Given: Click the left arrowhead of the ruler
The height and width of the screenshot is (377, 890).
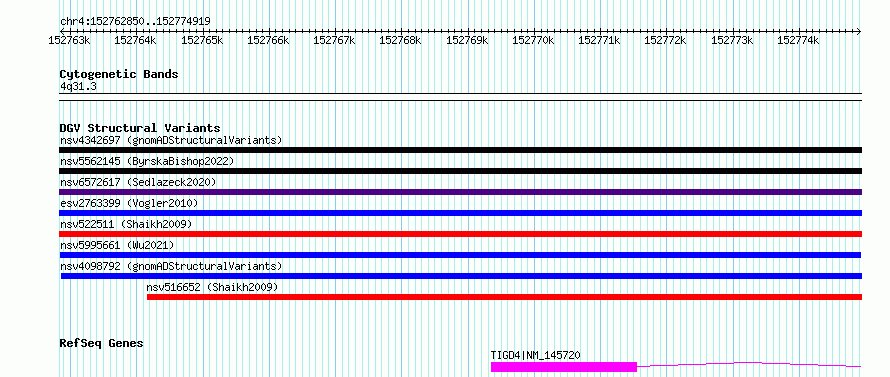Looking at the screenshot, I should 62,31.
